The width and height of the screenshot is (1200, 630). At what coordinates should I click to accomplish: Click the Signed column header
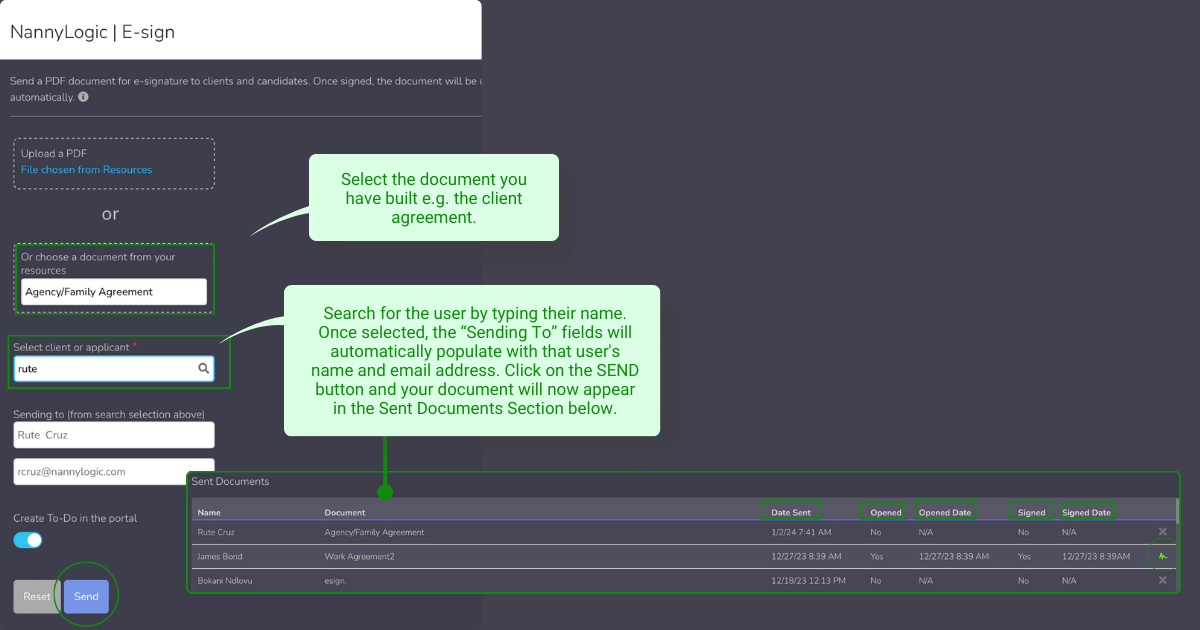coord(1031,512)
